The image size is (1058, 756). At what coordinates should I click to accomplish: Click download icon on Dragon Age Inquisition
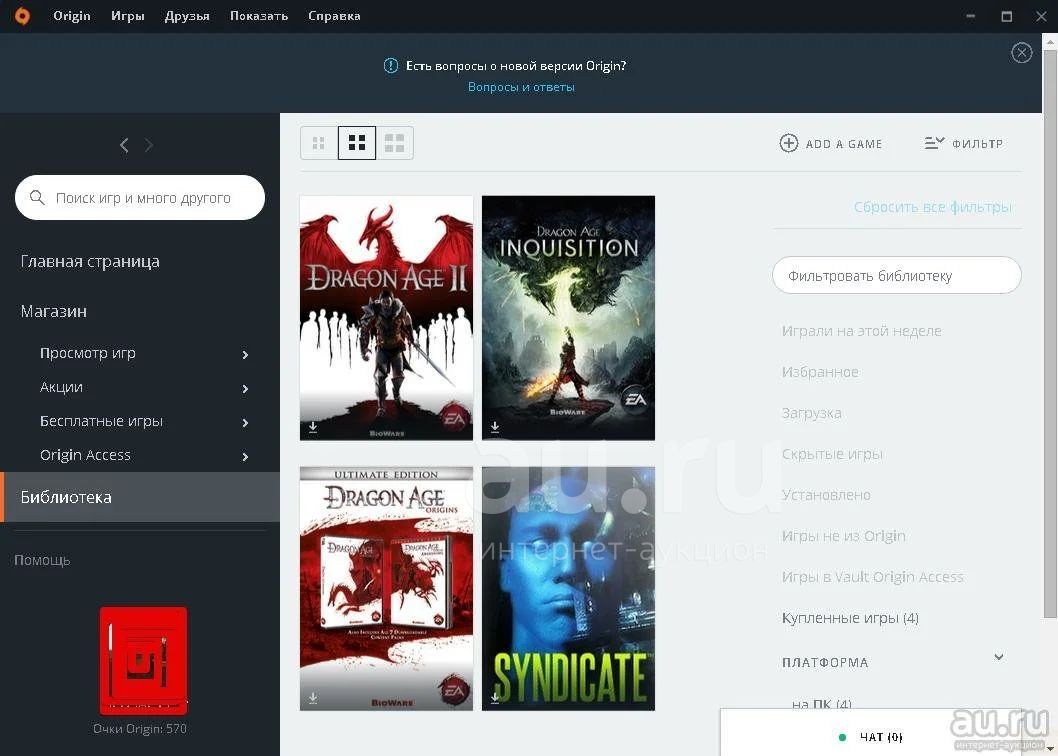point(495,427)
